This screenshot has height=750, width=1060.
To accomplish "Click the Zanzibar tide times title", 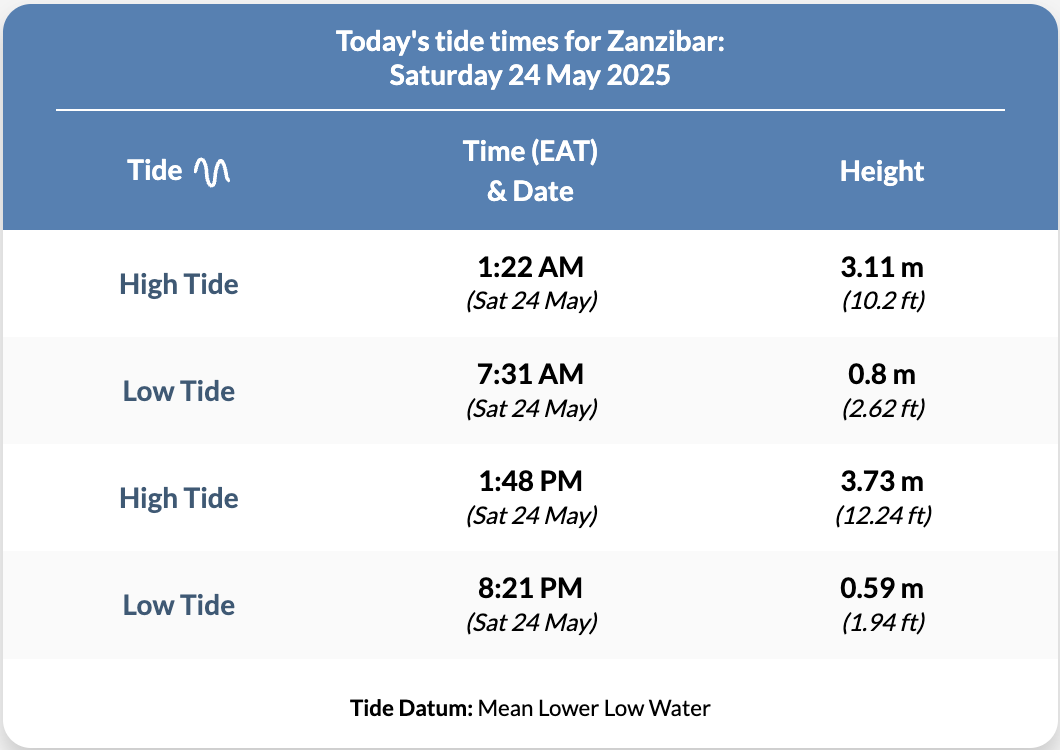I will tap(530, 58).
